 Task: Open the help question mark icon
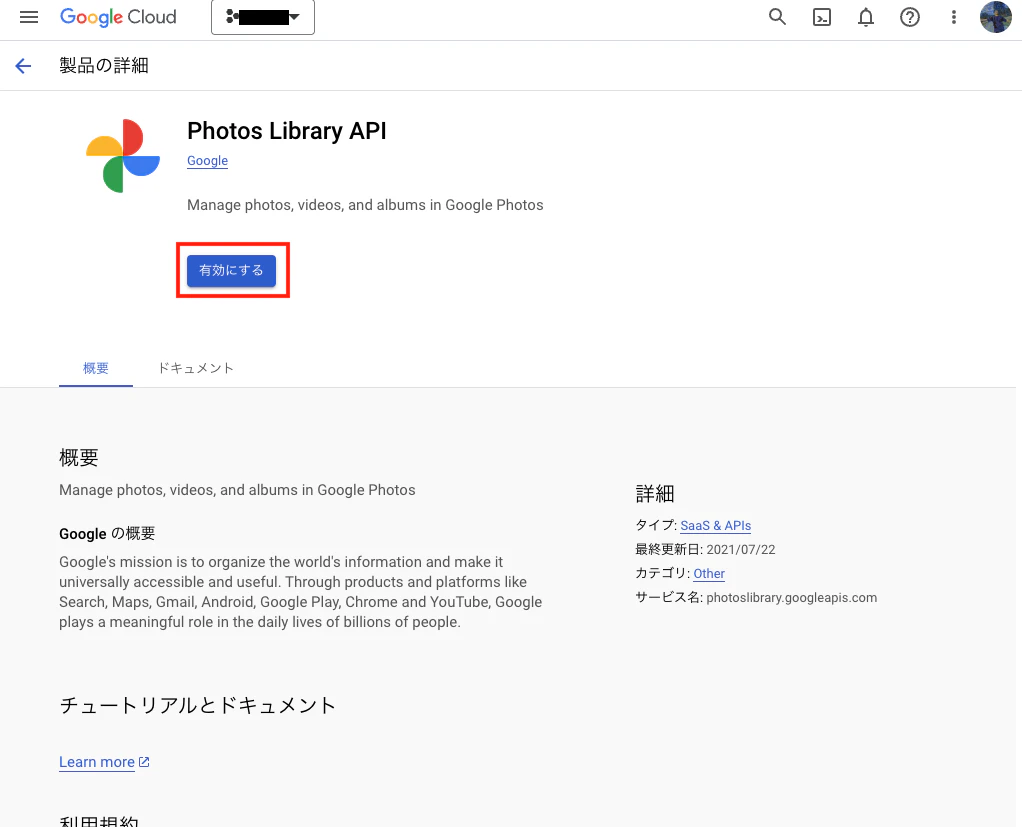point(910,17)
